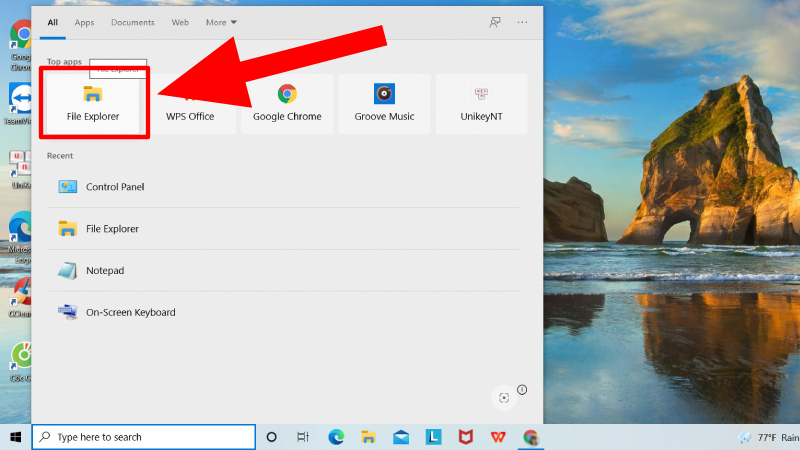Open File Explorer on taskbar

pyautogui.click(x=368, y=437)
